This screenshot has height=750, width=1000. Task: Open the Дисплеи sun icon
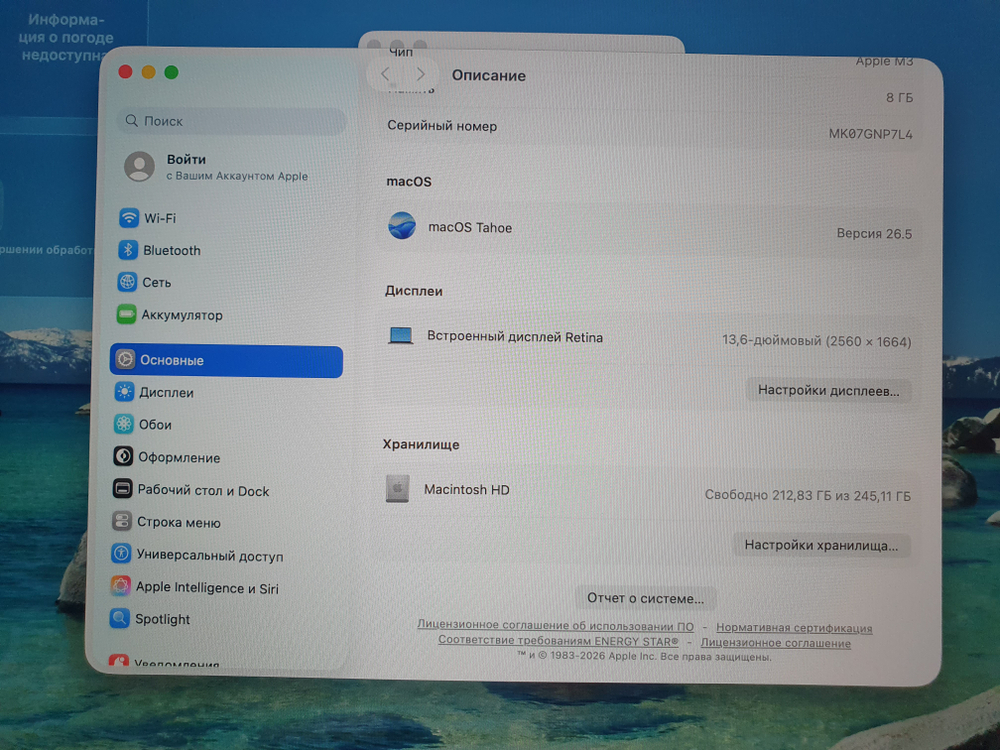pos(124,392)
